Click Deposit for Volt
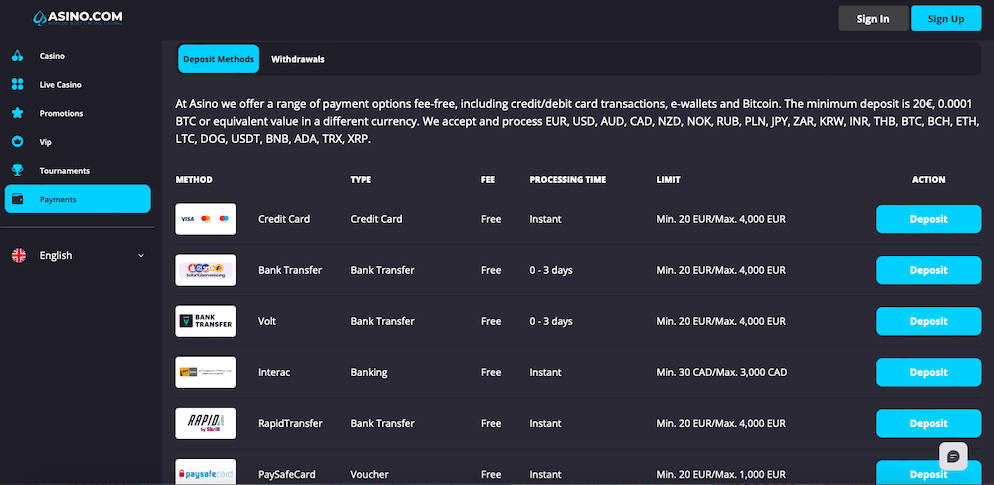 (929, 321)
